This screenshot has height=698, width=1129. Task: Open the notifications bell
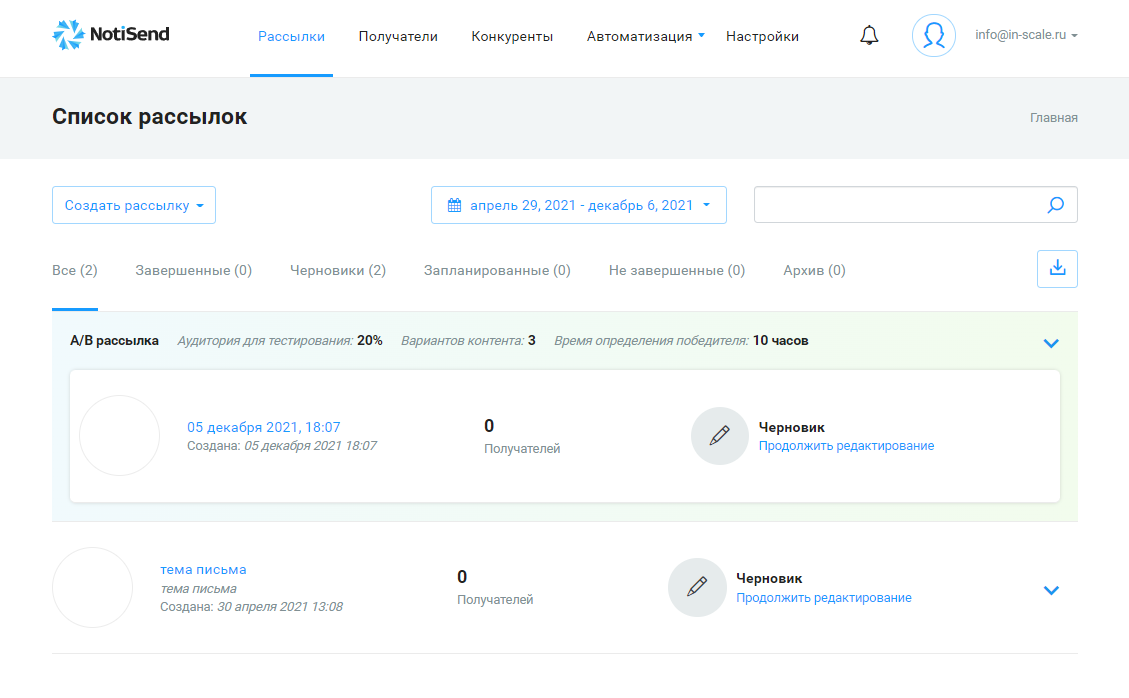[869, 35]
